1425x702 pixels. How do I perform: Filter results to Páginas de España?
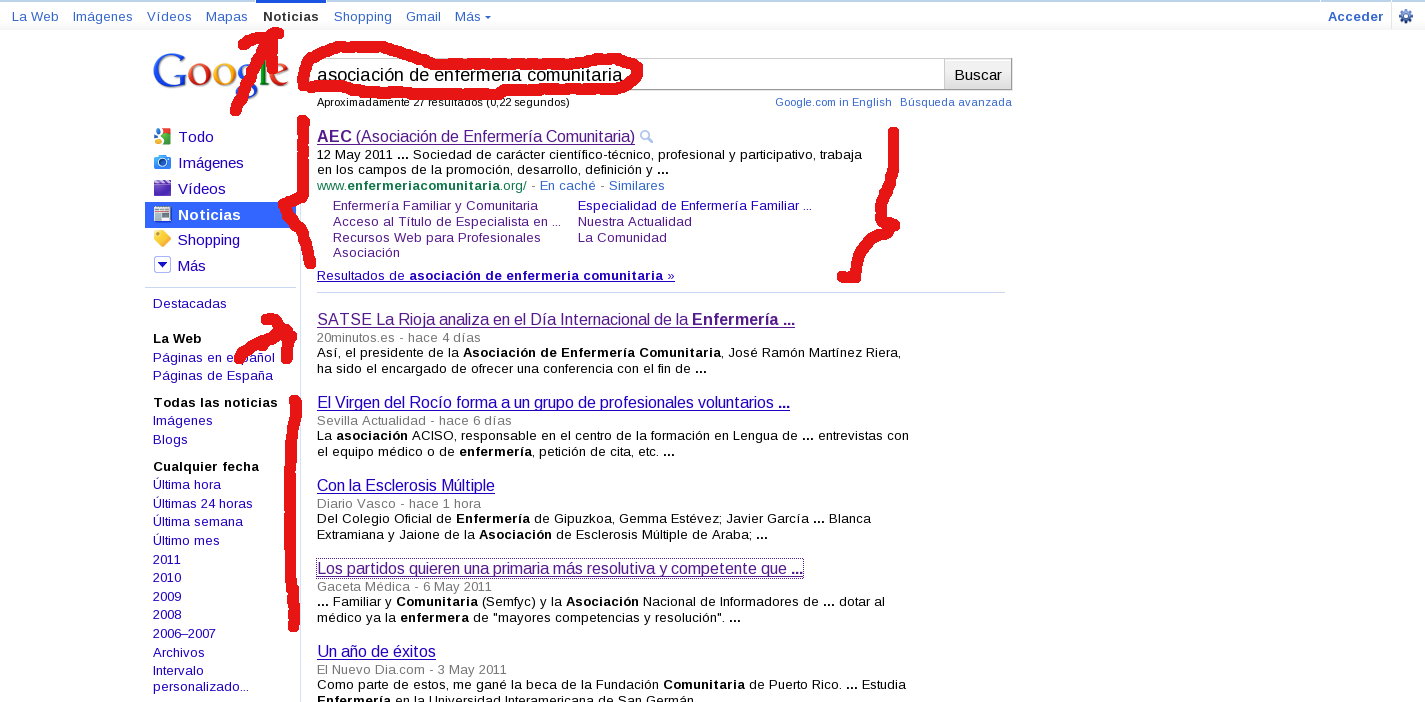212,376
